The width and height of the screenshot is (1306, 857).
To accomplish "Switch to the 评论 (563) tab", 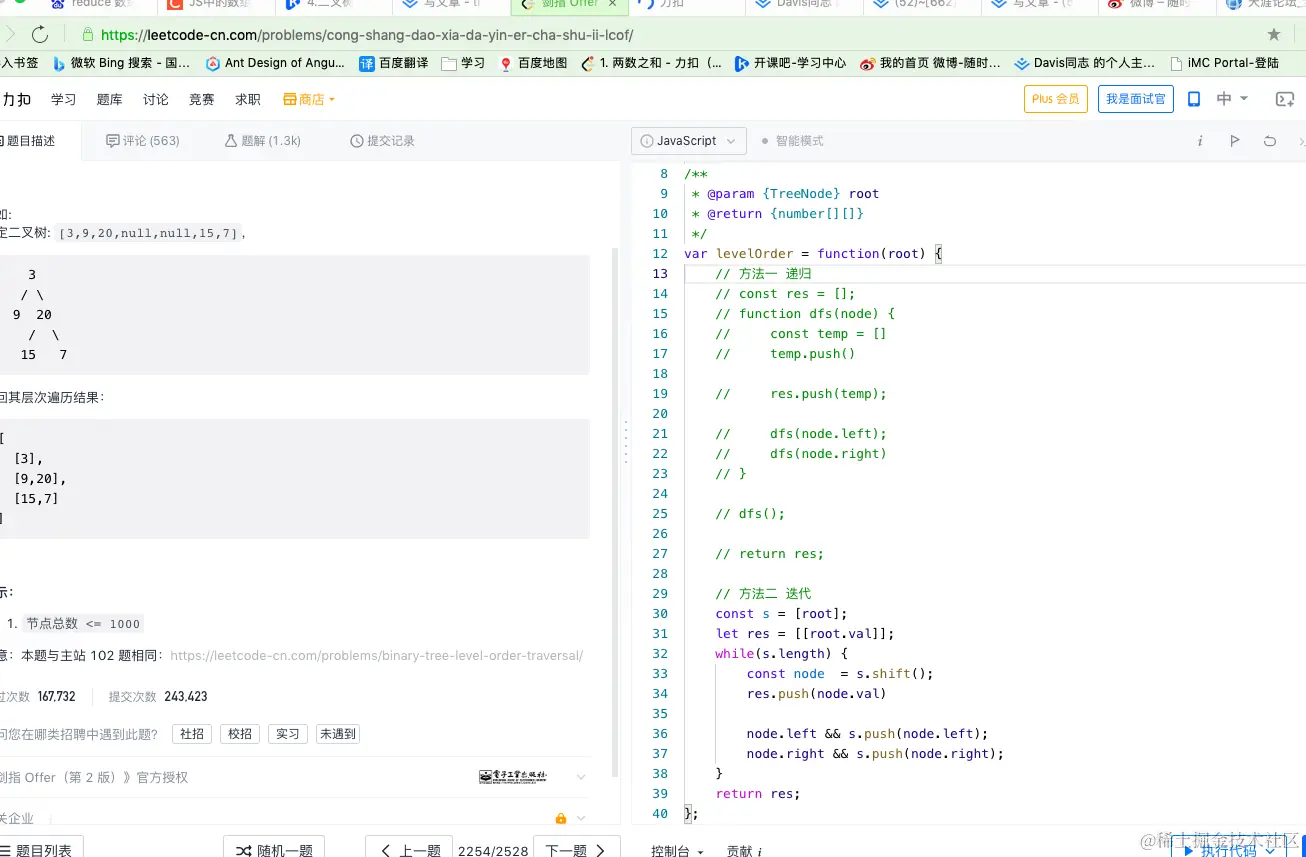I will point(143,141).
